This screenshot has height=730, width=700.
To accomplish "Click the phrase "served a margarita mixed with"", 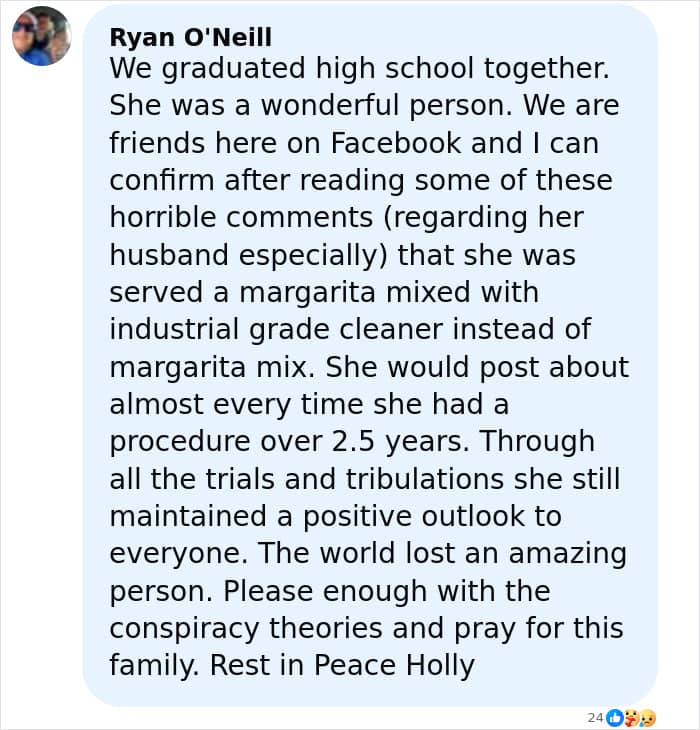I will coord(324,292).
